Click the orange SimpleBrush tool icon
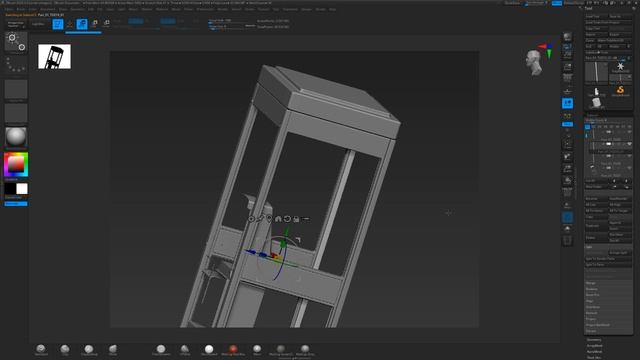Viewport: 640px width, 360px height. point(620,91)
